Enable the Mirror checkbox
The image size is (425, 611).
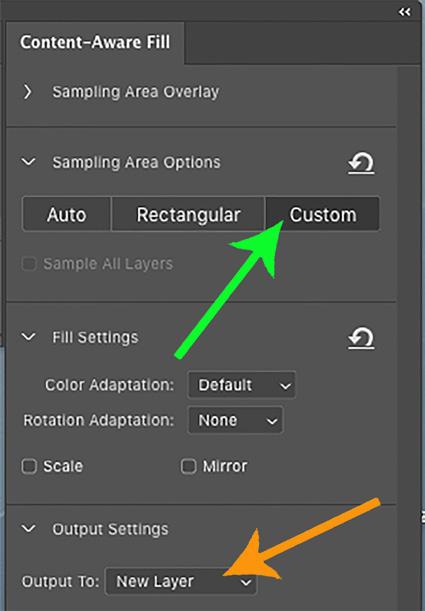tap(188, 466)
